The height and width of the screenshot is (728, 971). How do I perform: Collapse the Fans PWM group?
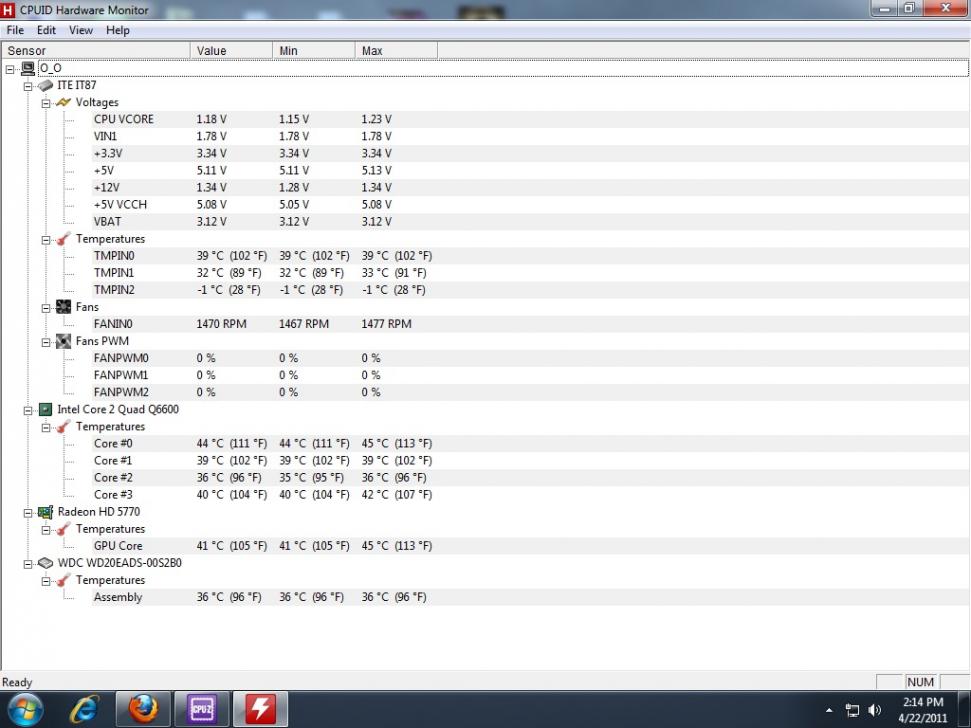46,342
